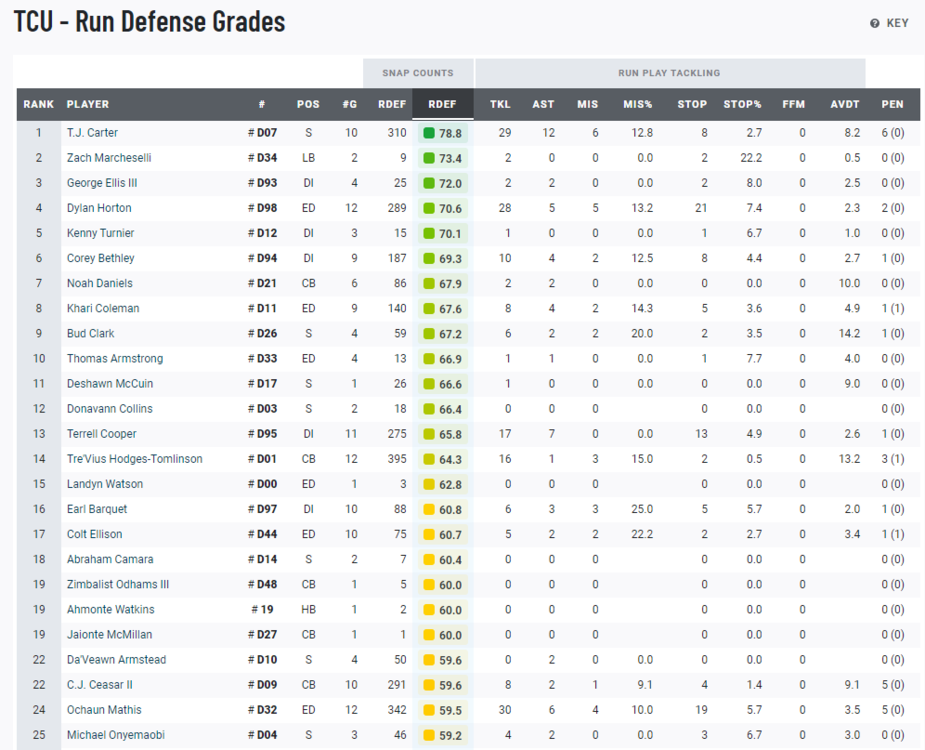
Task: Click the SNAP COUNTS group header
Action: [x=417, y=73]
